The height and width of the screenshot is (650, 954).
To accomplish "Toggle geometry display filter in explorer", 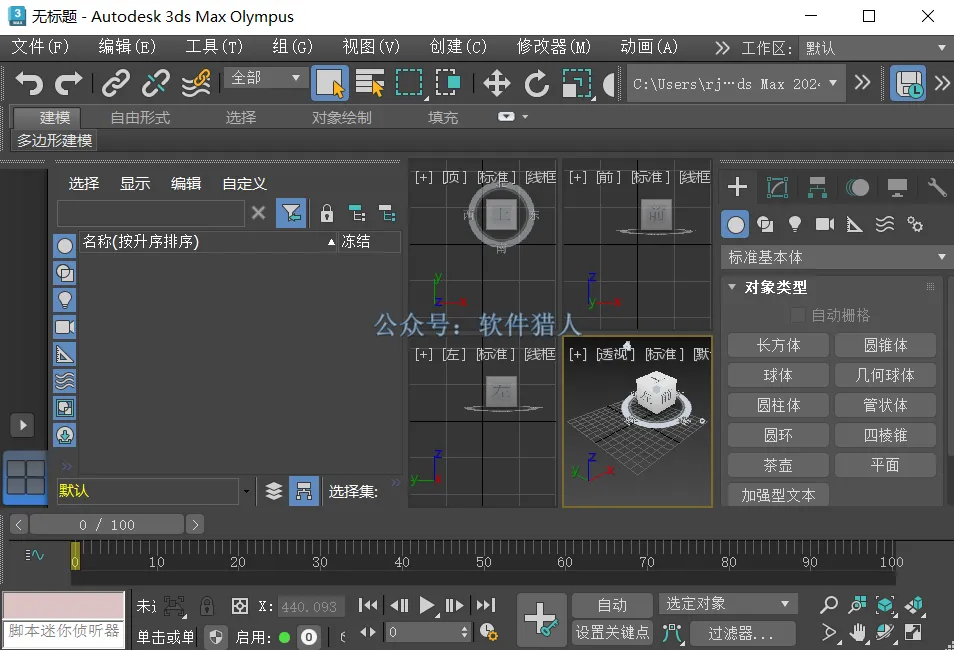I will pyautogui.click(x=64, y=246).
